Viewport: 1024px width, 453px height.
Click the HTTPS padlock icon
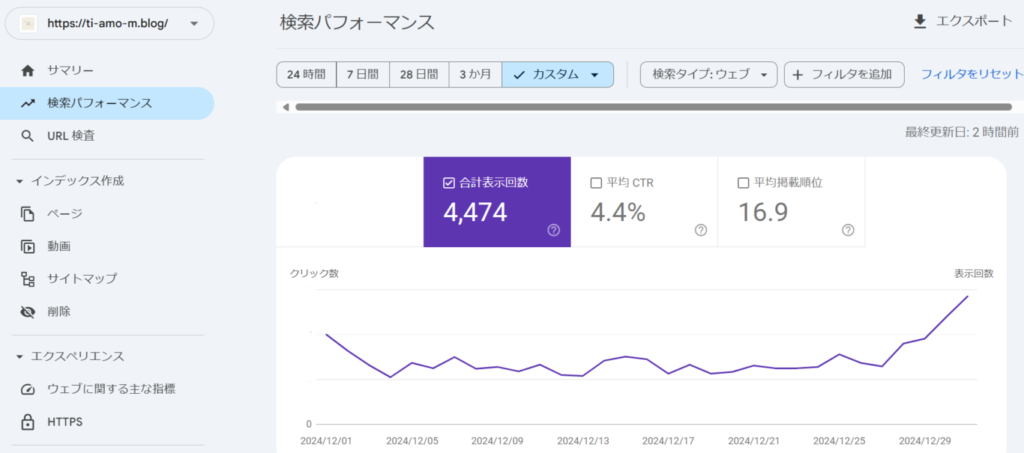(28, 422)
